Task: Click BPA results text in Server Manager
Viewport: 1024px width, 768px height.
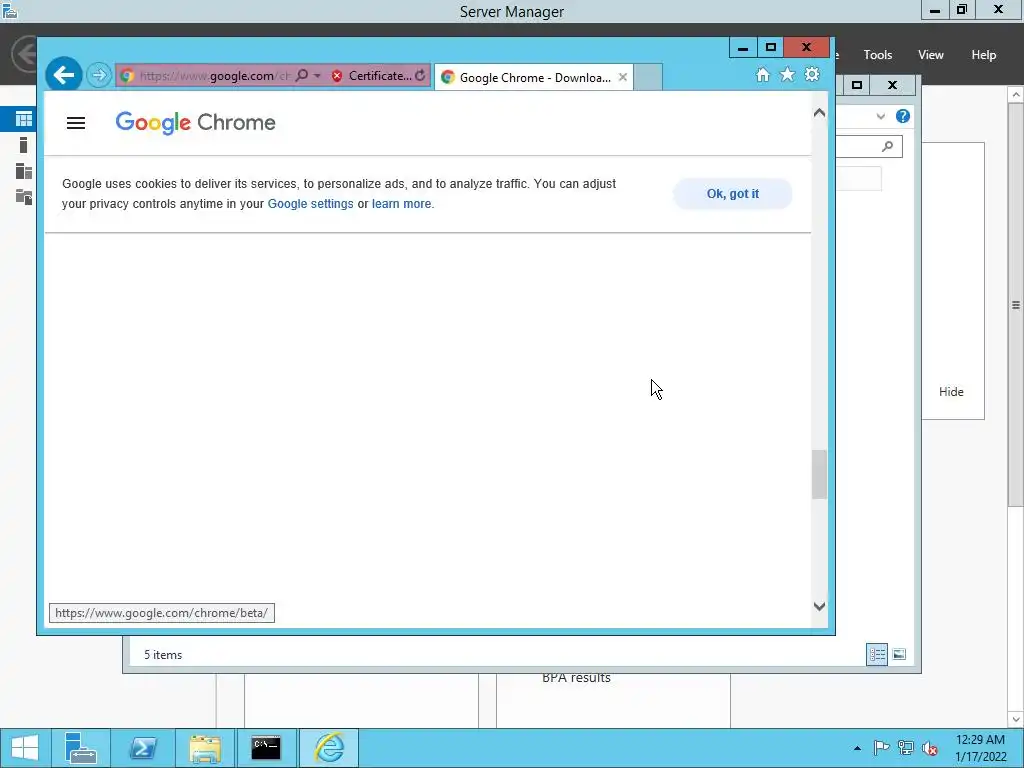Action: tap(577, 678)
